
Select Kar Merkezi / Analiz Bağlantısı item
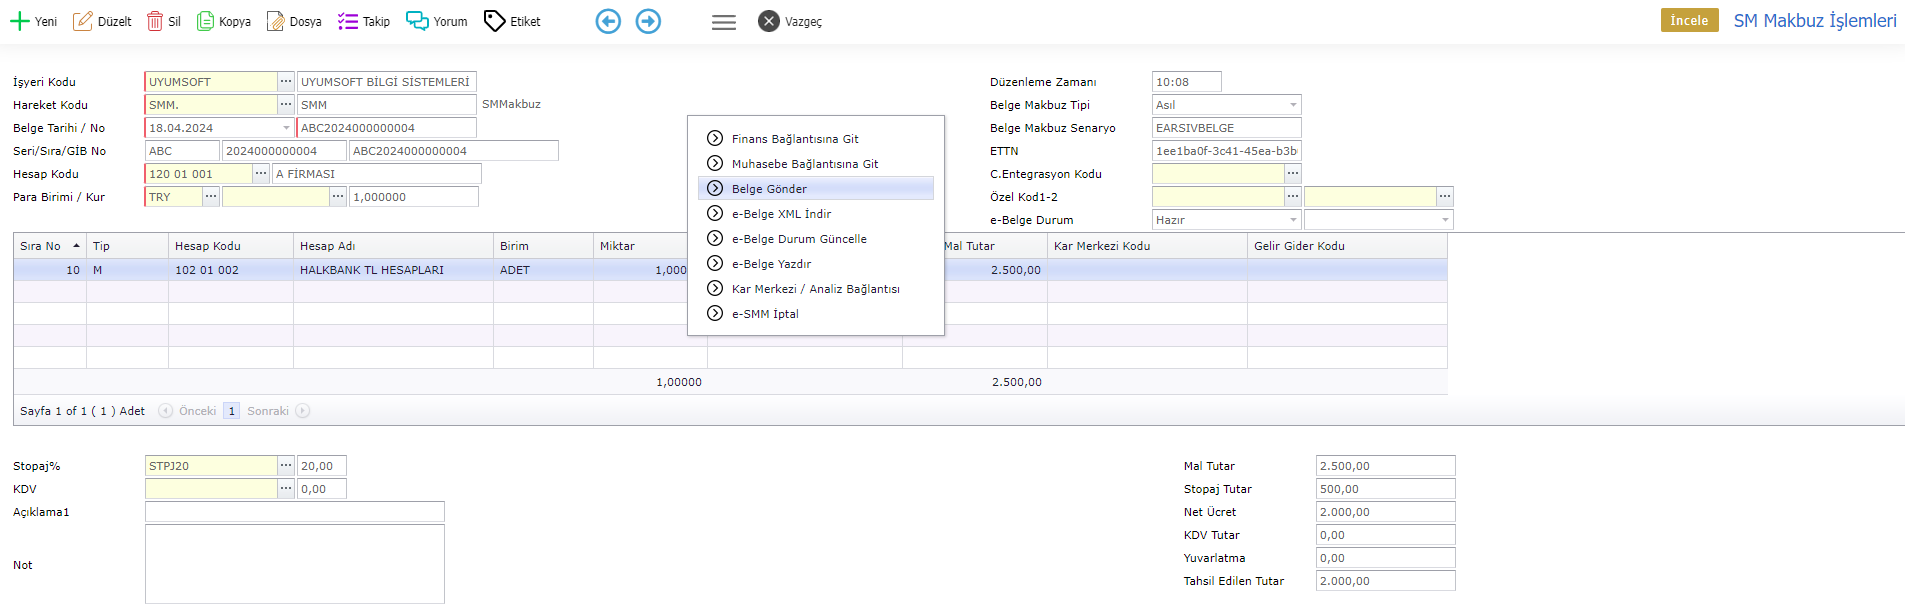click(x=816, y=289)
